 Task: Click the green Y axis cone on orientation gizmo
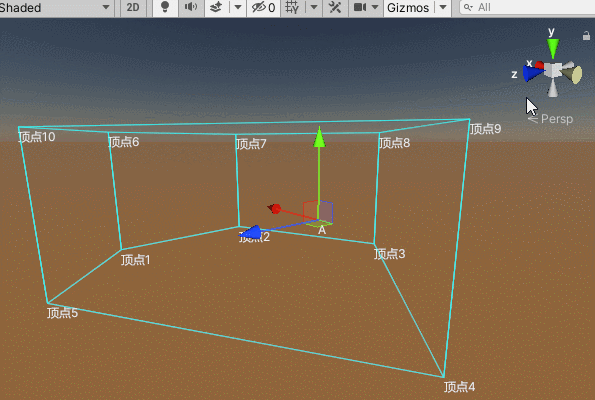pyautogui.click(x=553, y=48)
